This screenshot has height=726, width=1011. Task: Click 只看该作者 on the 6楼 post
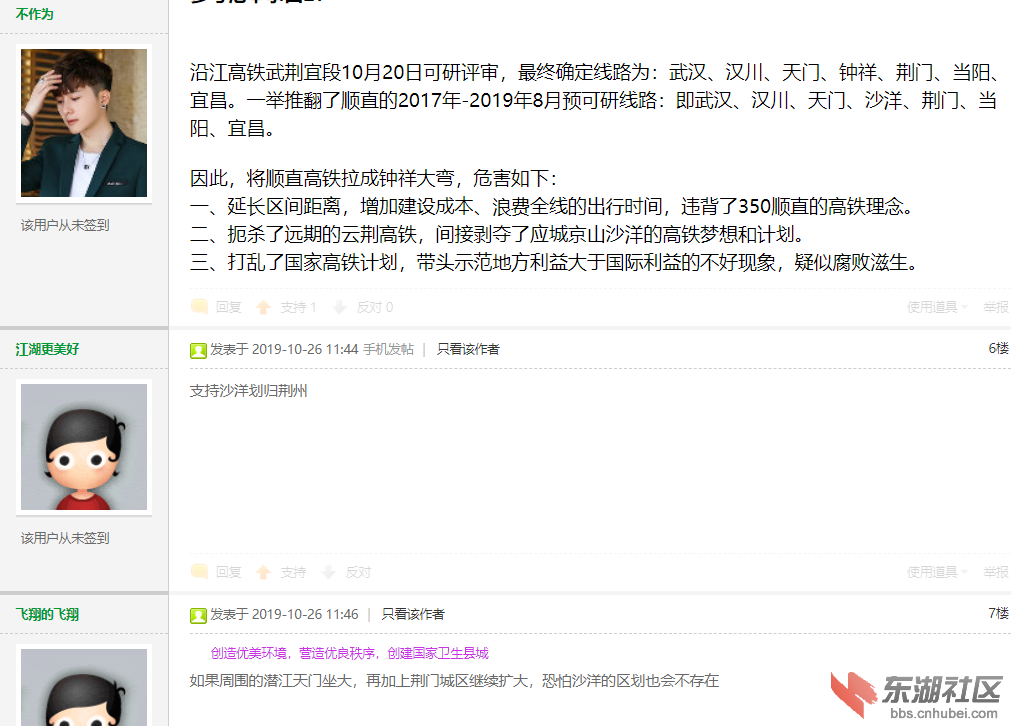[468, 349]
